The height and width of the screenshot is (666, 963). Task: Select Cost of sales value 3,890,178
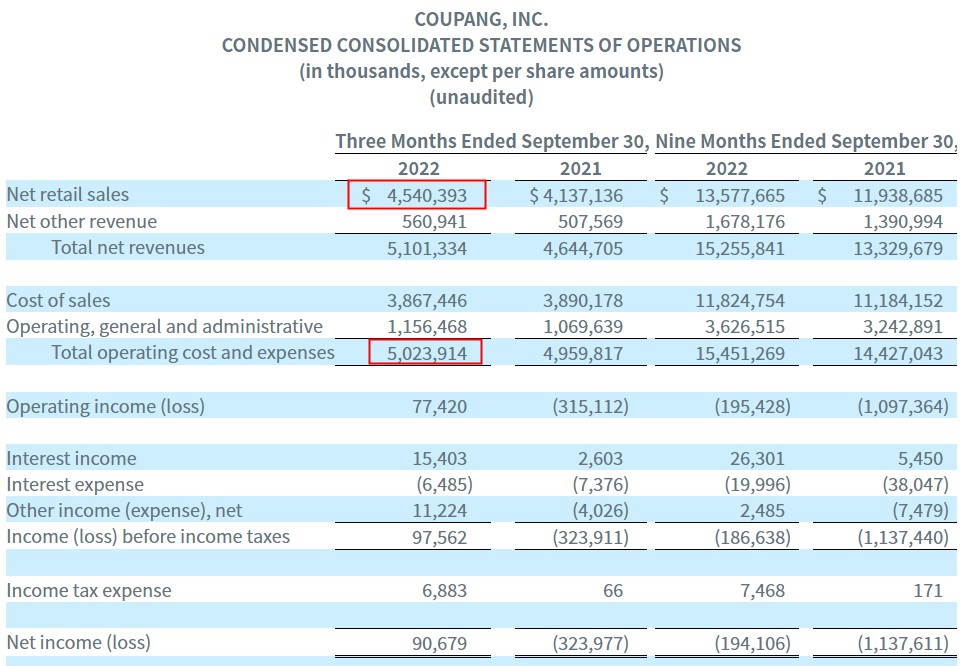pos(583,301)
